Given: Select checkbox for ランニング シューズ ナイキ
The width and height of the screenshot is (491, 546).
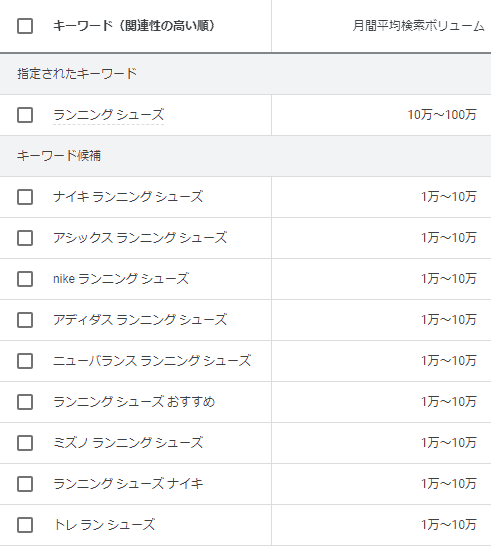Looking at the screenshot, I should 25,484.
